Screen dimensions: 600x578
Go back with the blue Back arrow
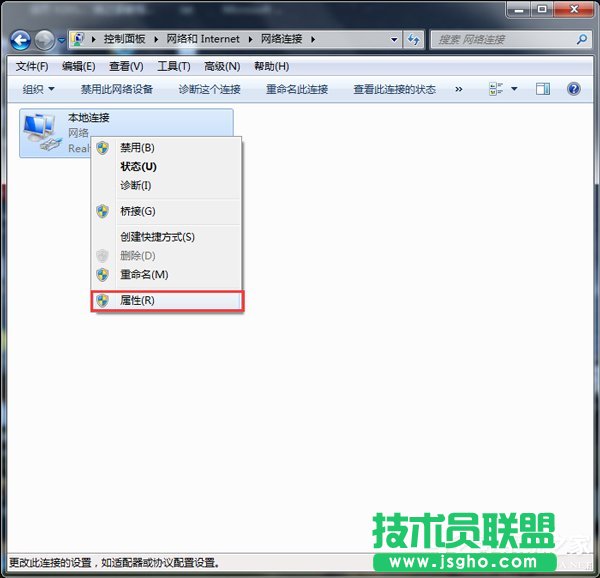click(20, 40)
